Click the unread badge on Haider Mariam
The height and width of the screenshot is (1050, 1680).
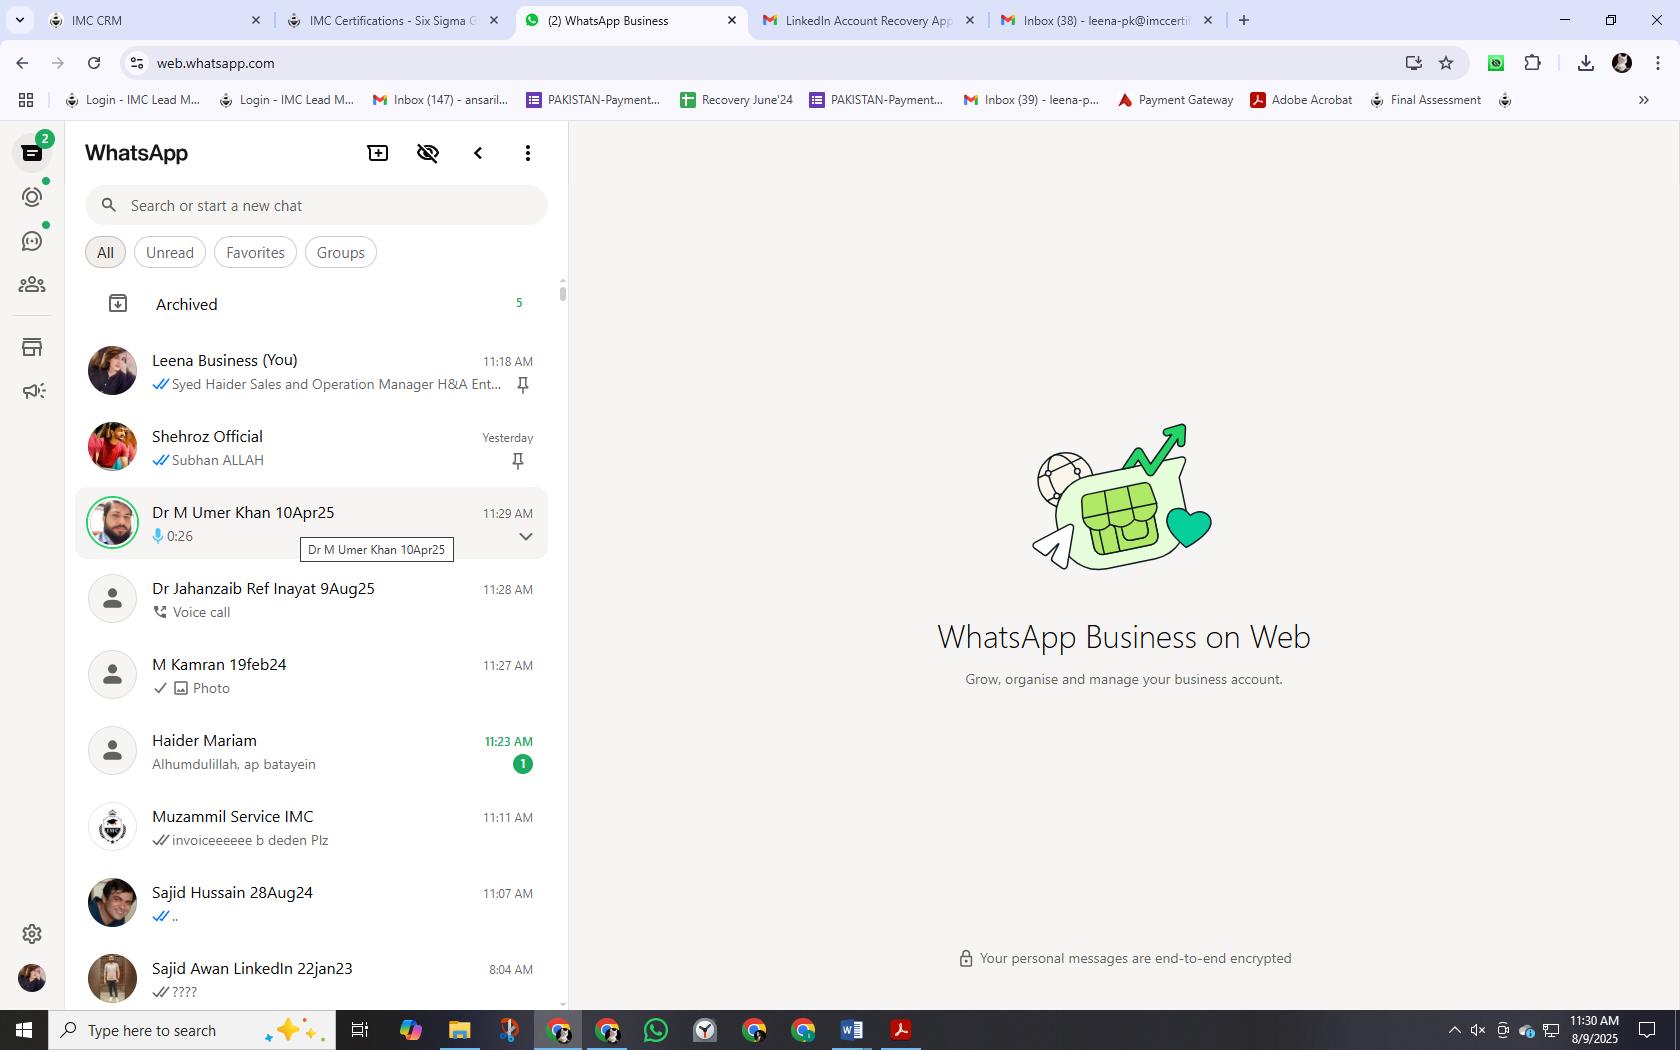(523, 764)
